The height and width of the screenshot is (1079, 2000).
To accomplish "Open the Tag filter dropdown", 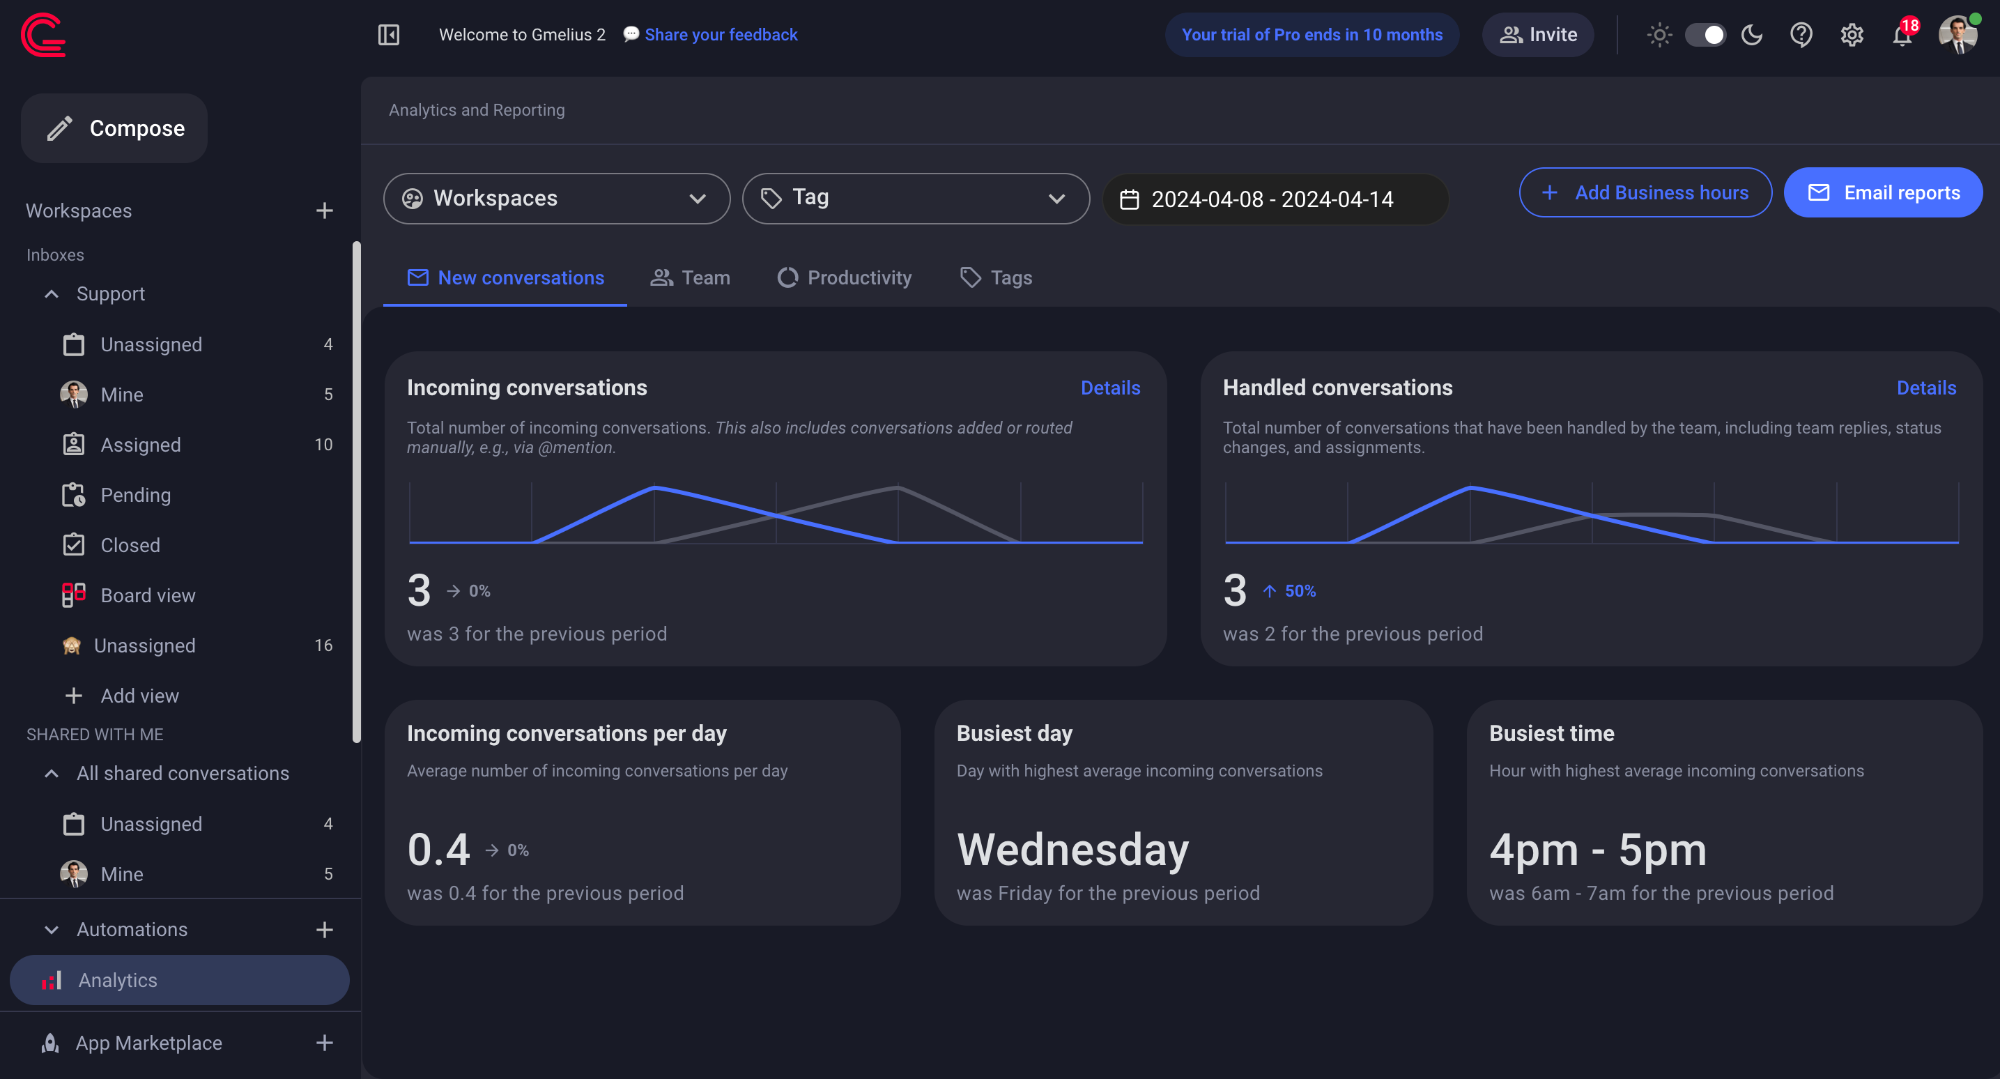I will [915, 198].
